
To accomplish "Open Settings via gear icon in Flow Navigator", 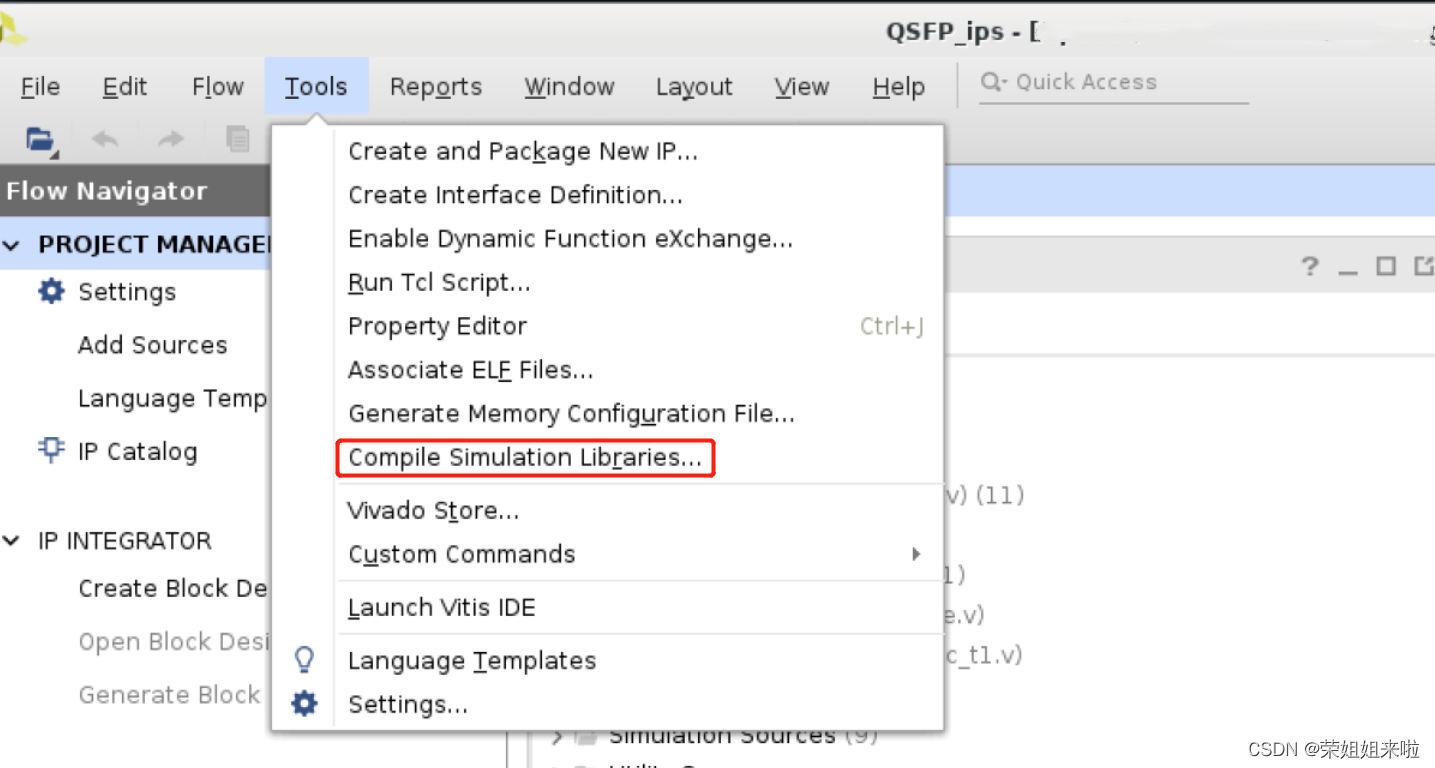I will coord(50,291).
